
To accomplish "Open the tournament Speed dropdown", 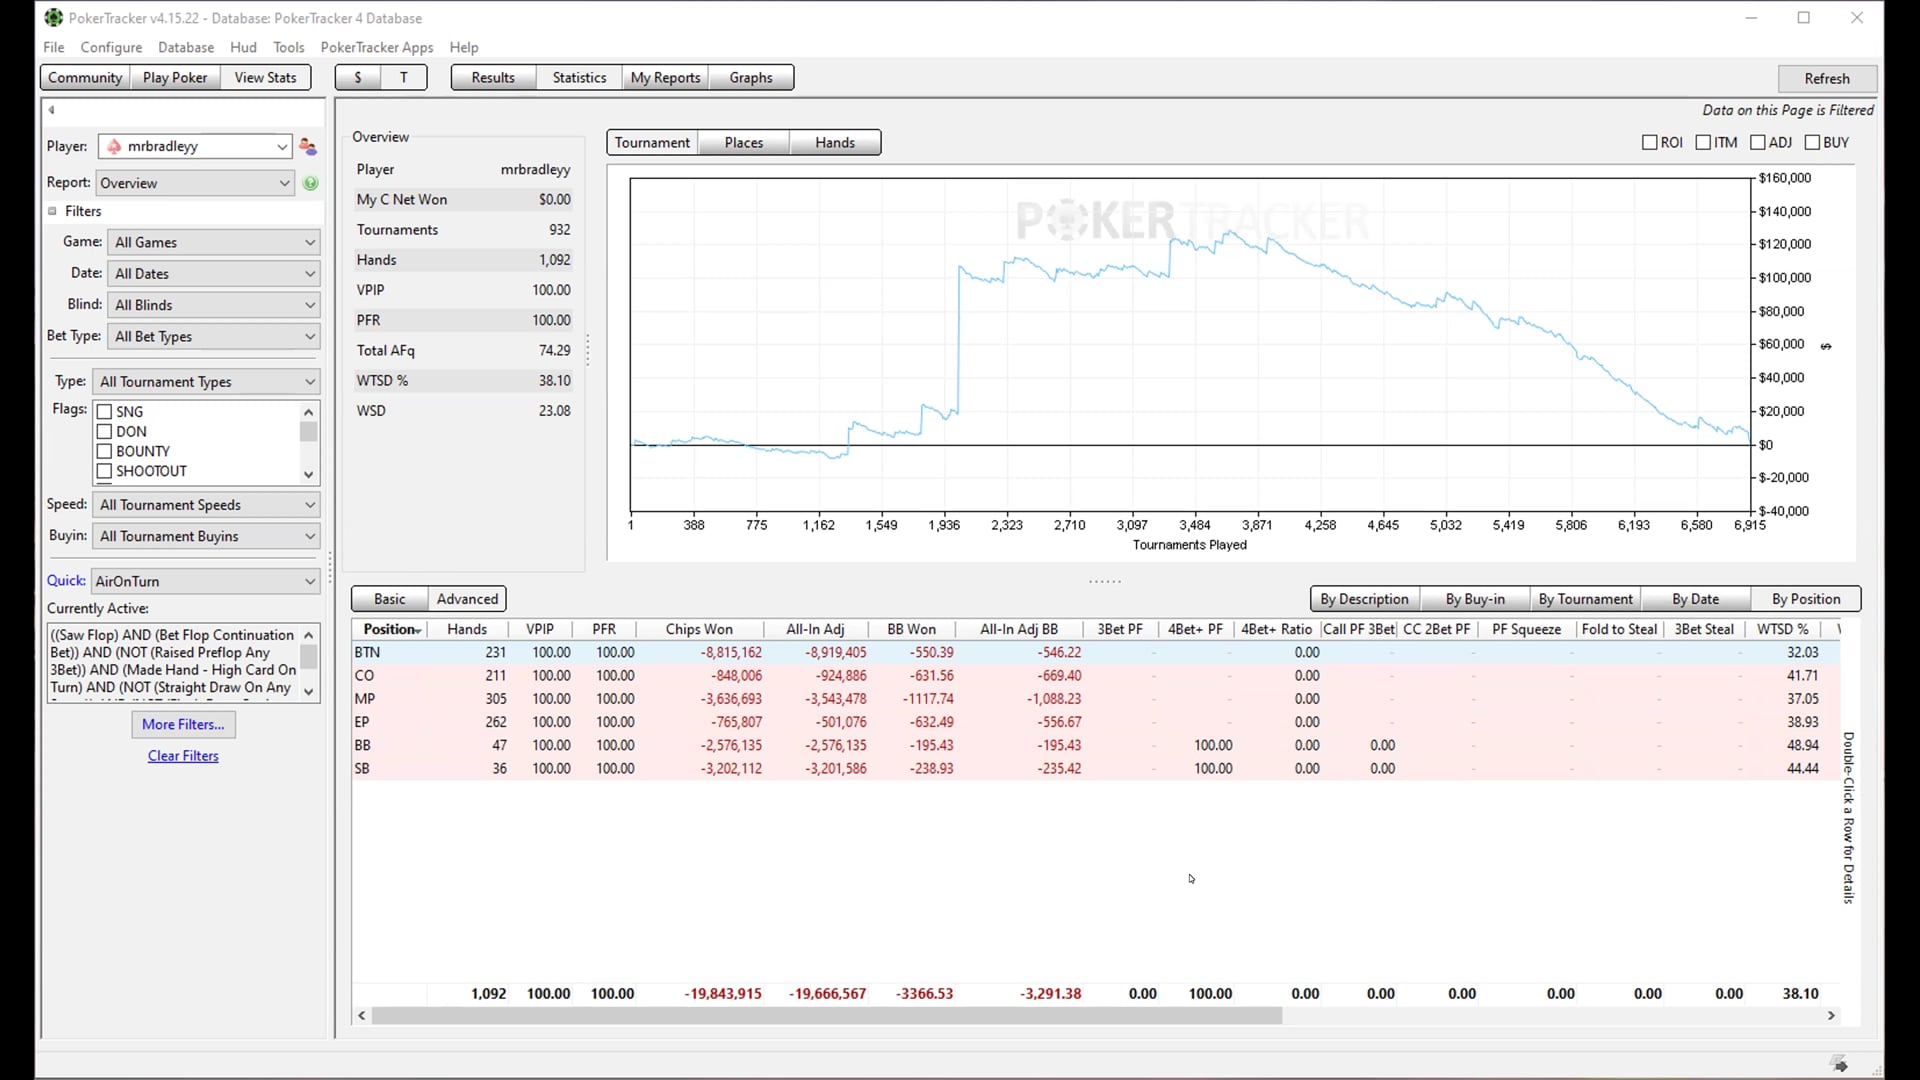I will (207, 505).
